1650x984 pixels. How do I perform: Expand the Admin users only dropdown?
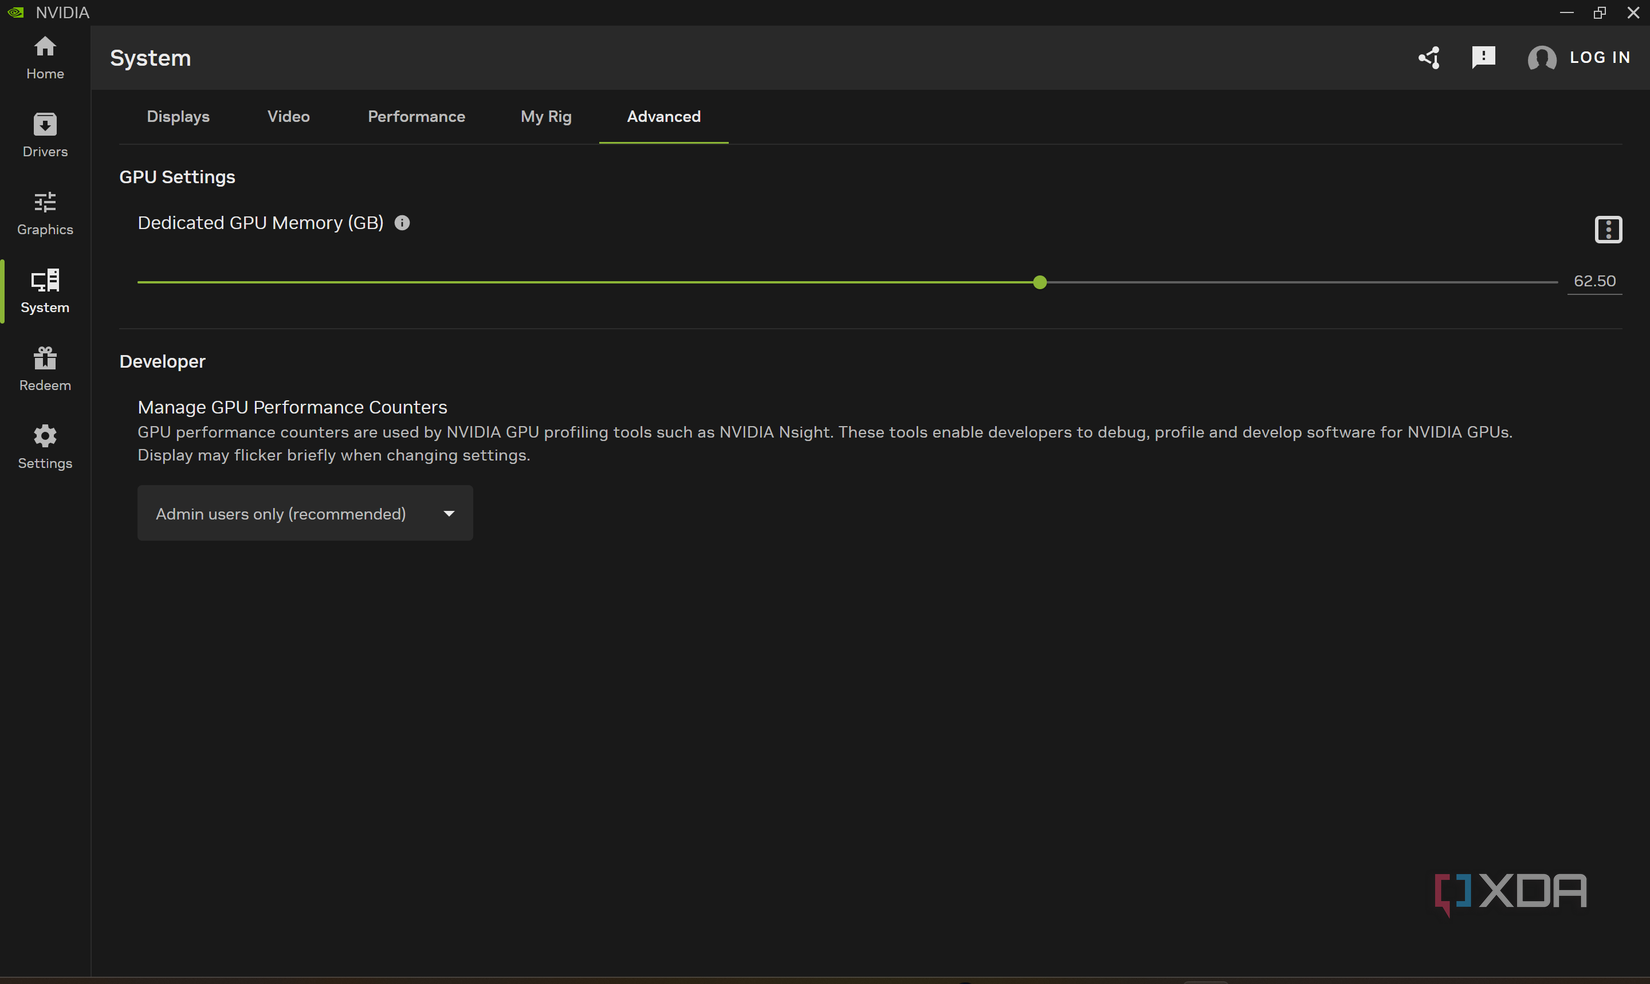pos(305,513)
